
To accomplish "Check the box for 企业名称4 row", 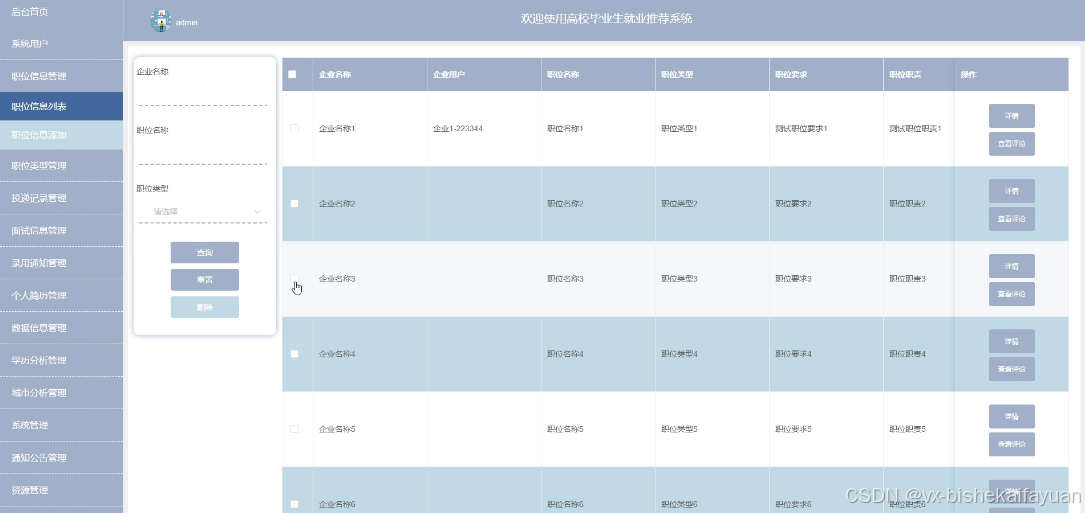I will click(x=294, y=354).
